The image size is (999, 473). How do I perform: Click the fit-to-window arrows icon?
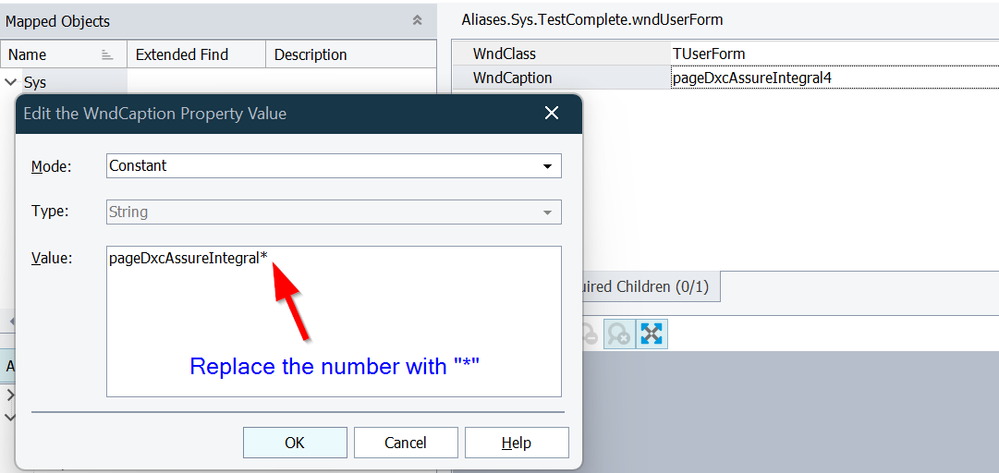652,334
